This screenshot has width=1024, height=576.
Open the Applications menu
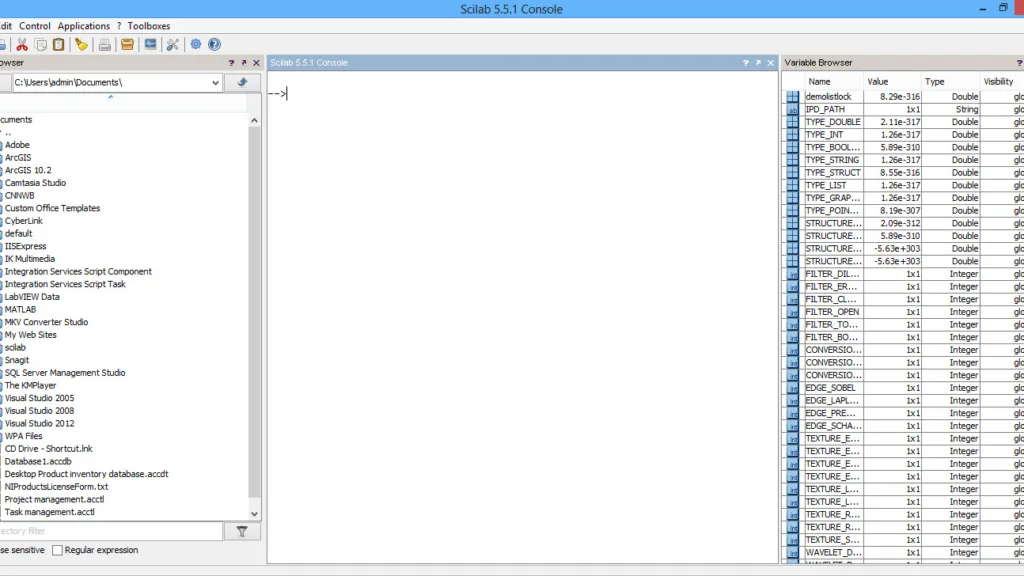click(84, 26)
